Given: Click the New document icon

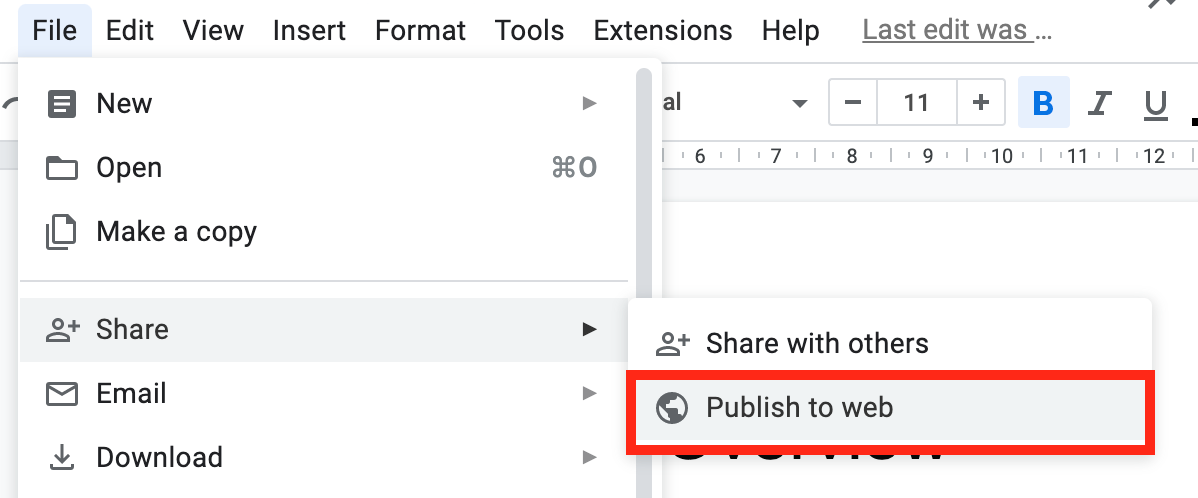Looking at the screenshot, I should 62,104.
